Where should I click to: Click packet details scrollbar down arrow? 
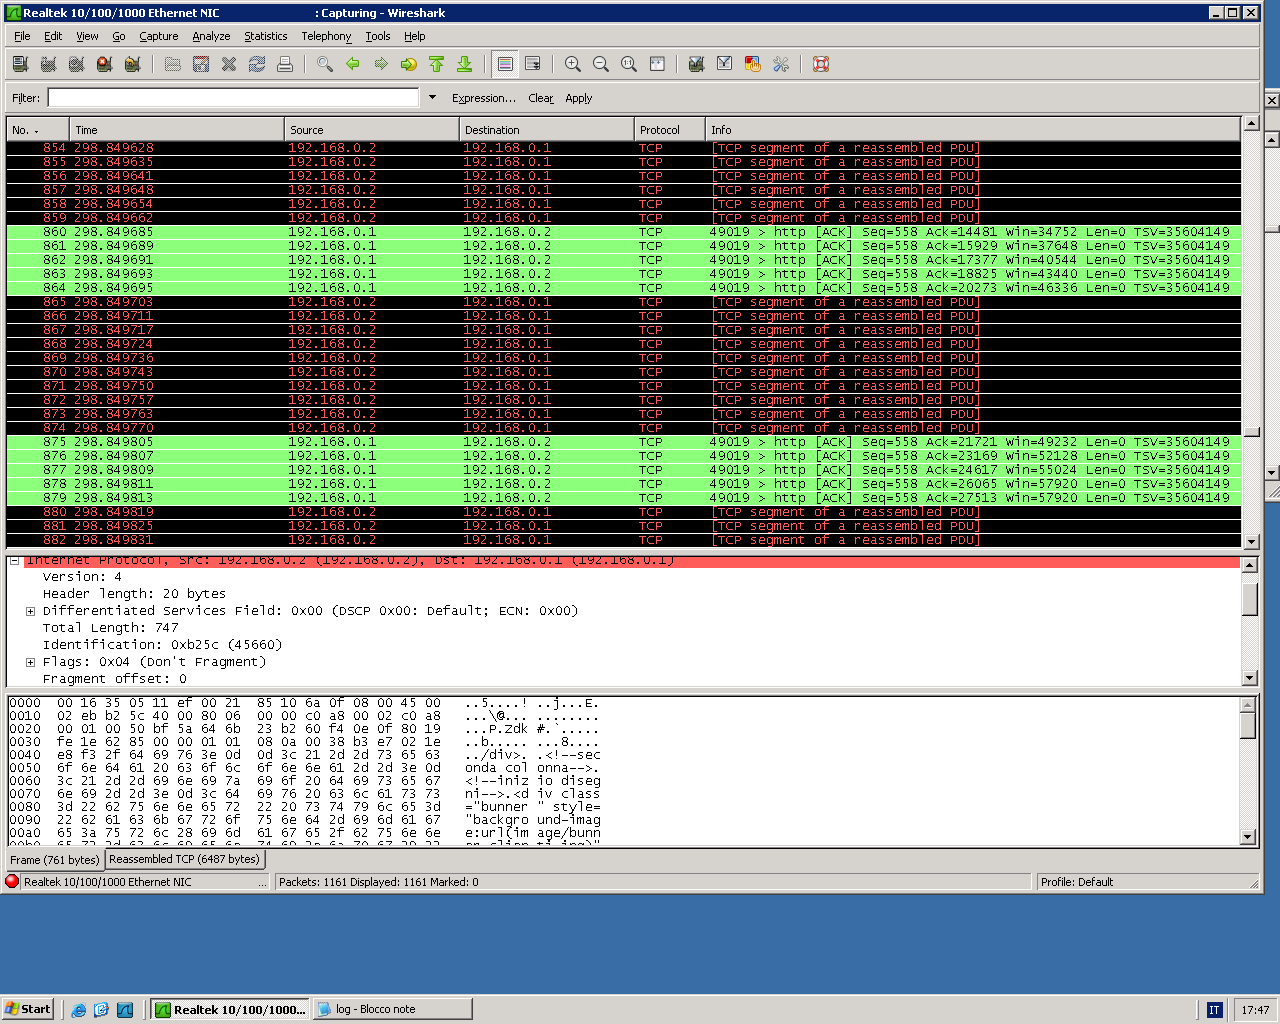[1249, 677]
